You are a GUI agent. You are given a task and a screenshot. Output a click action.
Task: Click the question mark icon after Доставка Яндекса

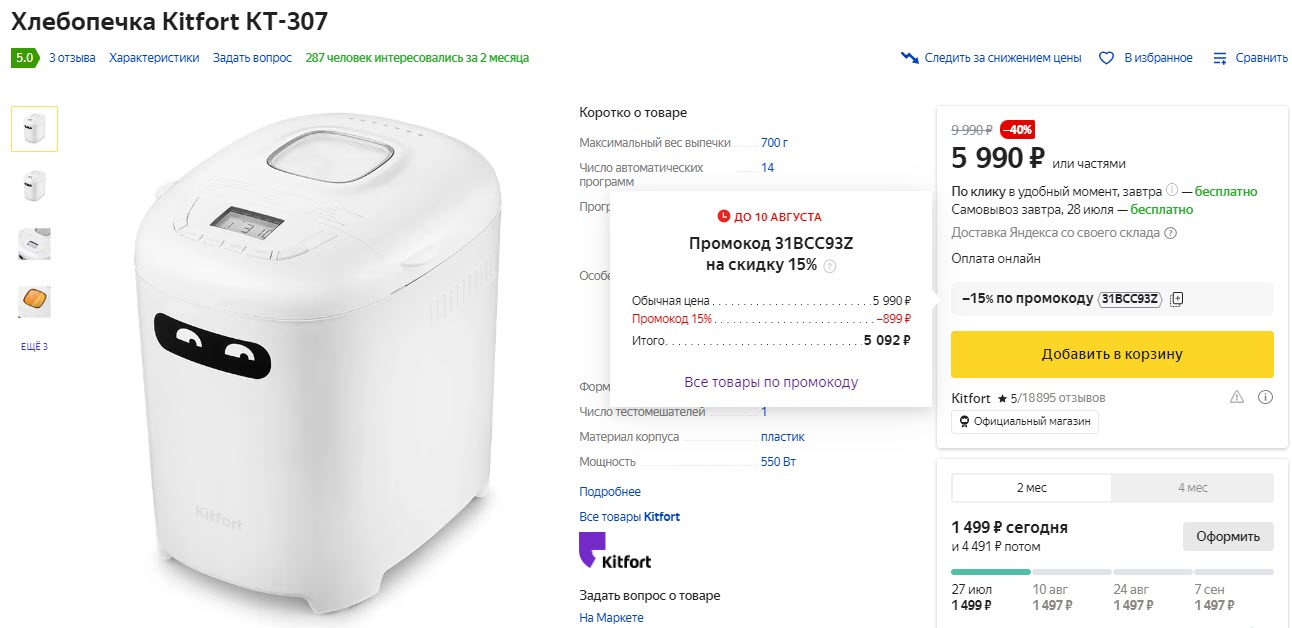pos(1170,233)
